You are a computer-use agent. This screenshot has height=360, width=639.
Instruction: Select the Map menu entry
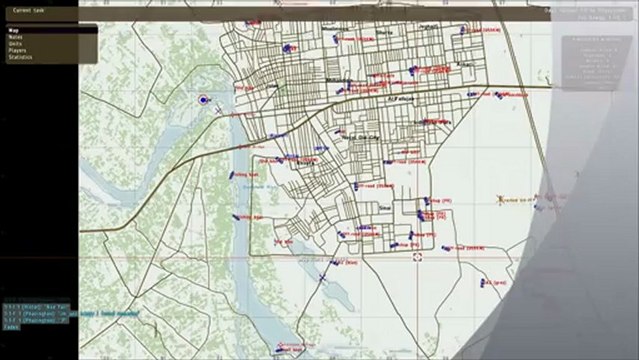point(52,30)
